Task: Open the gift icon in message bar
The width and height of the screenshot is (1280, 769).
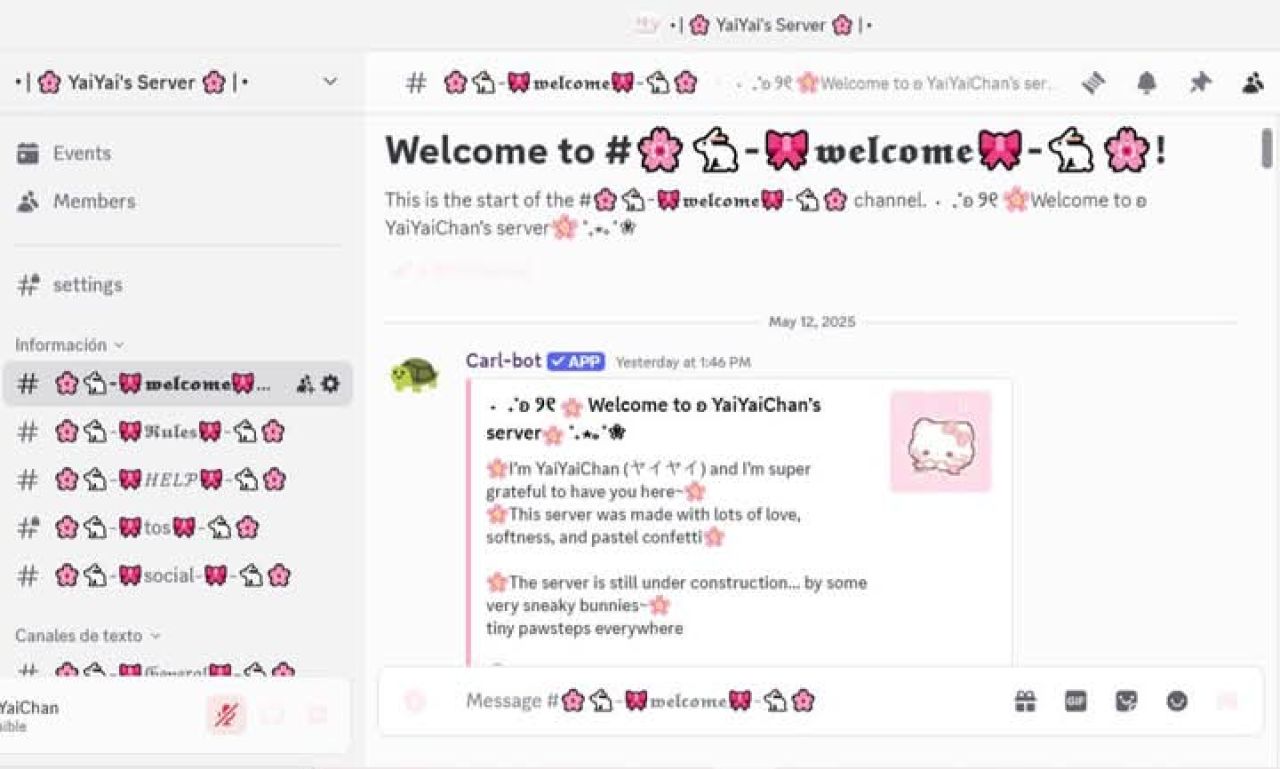Action: click(1025, 701)
